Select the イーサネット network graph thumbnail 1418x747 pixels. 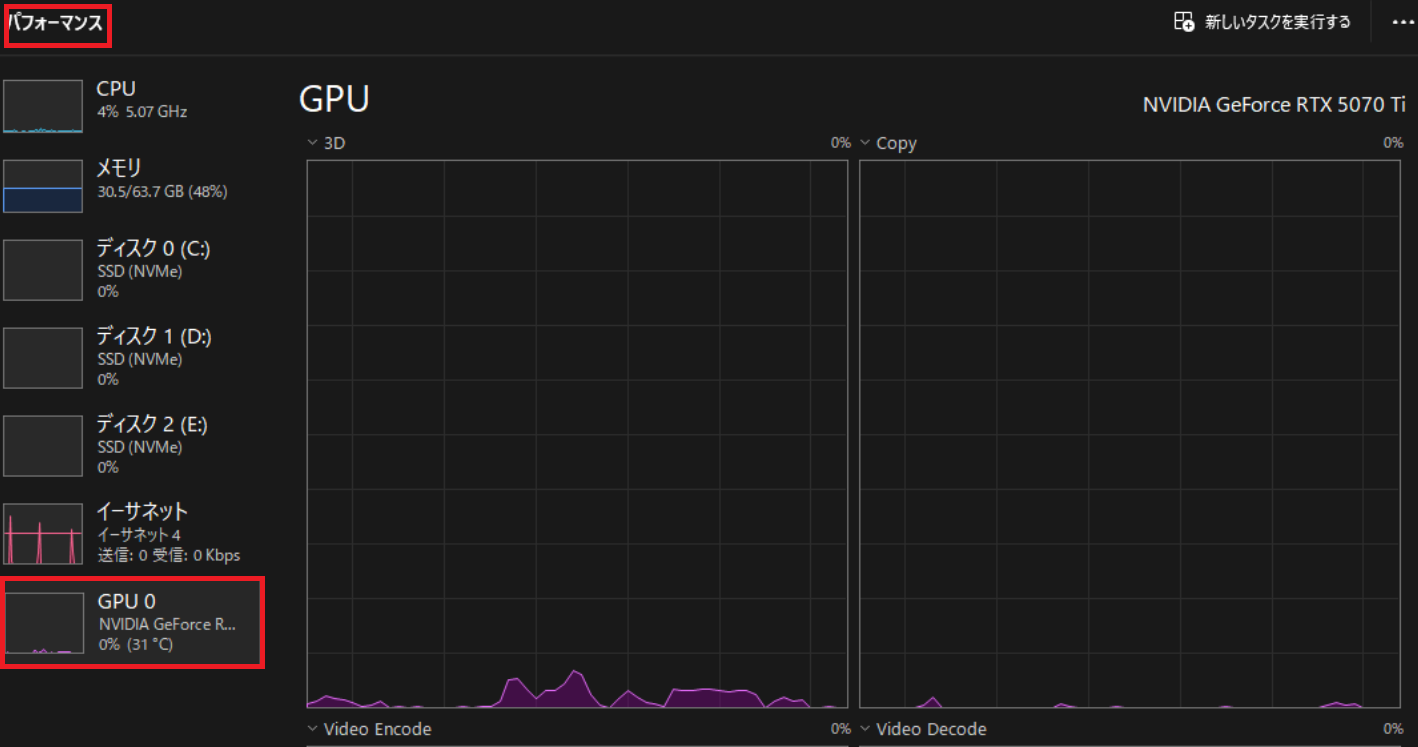click(43, 534)
